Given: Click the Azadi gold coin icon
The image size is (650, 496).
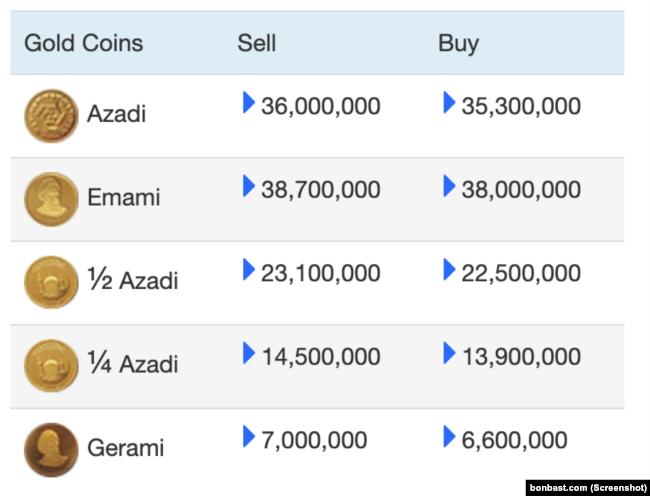Looking at the screenshot, I should pyautogui.click(x=51, y=116).
